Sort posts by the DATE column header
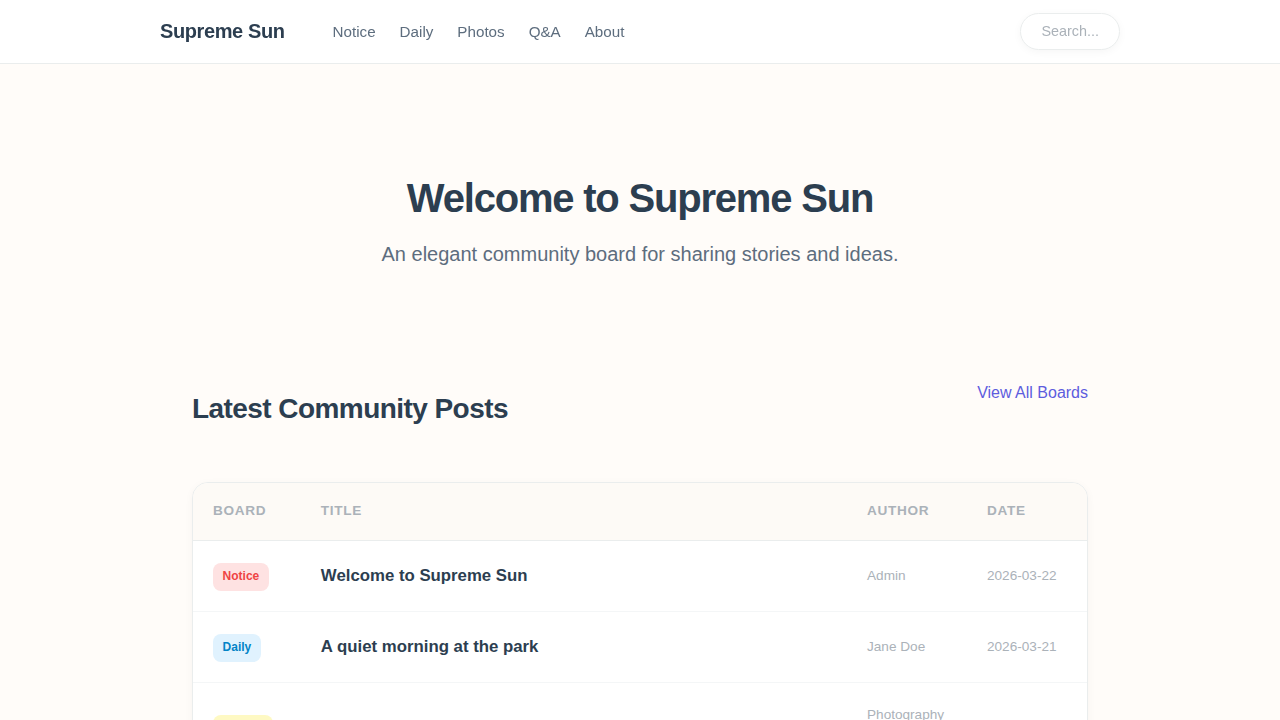Image resolution: width=1280 pixels, height=720 pixels. (1006, 510)
